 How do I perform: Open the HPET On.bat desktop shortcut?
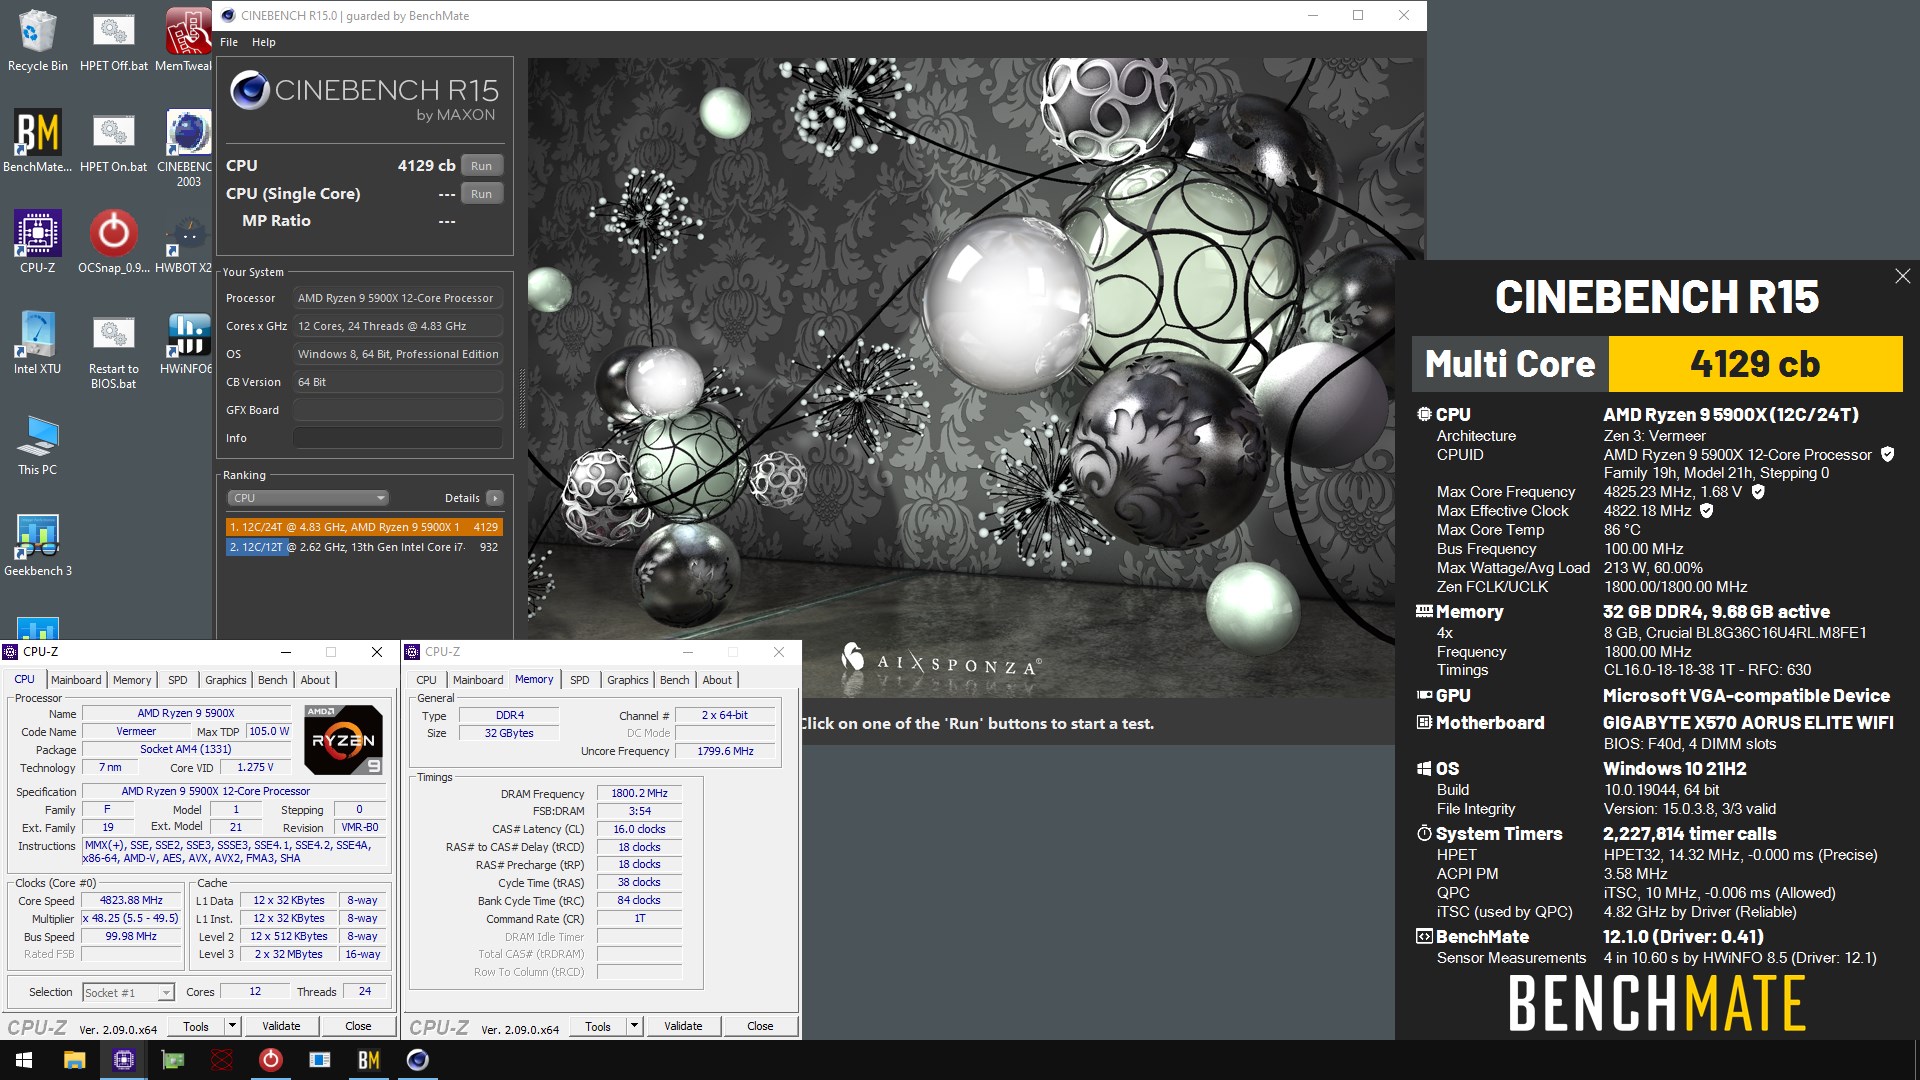[113, 141]
